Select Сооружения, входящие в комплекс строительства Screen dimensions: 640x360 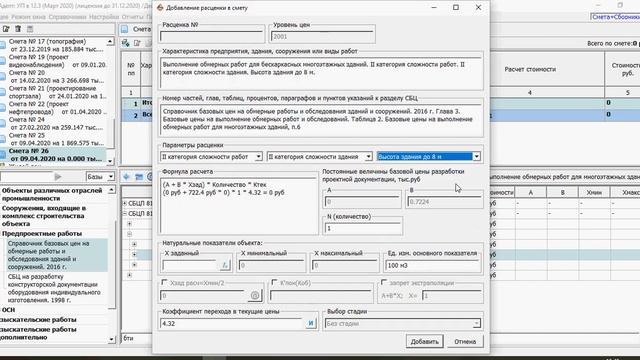coord(44,216)
